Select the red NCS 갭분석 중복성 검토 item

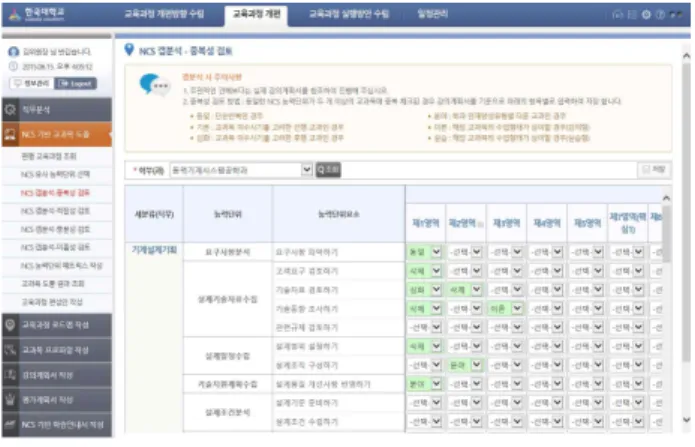click(55, 193)
